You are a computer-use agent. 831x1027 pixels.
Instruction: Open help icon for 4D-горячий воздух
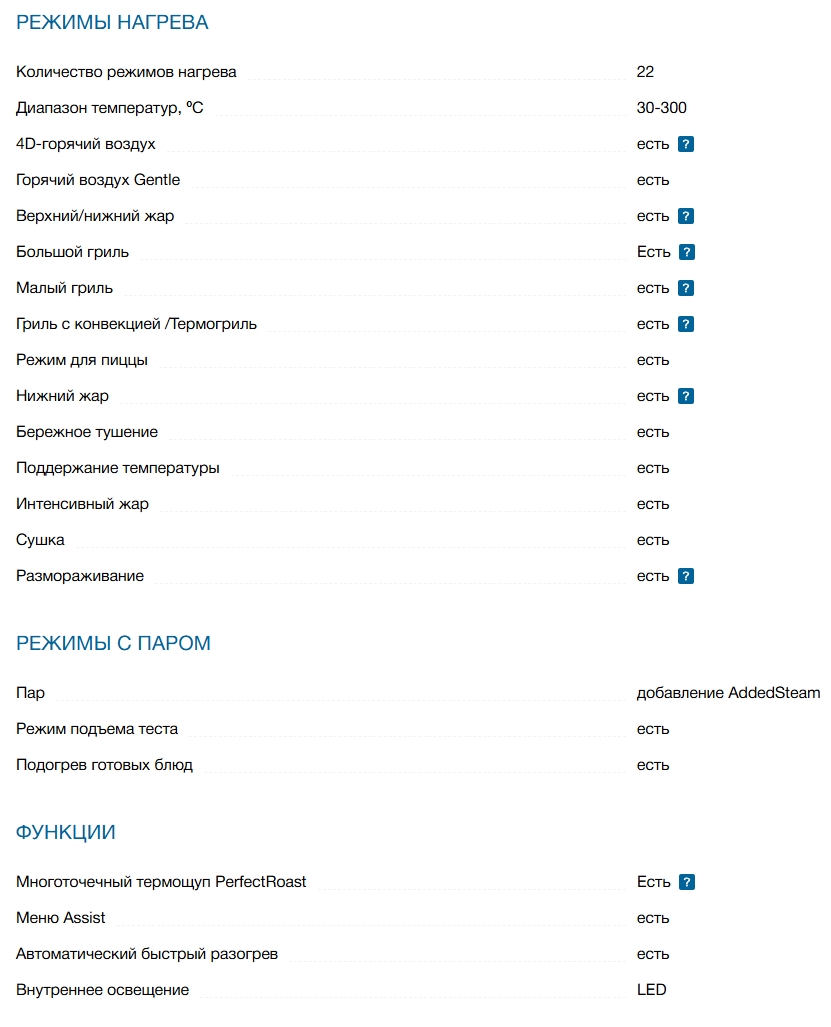click(686, 144)
